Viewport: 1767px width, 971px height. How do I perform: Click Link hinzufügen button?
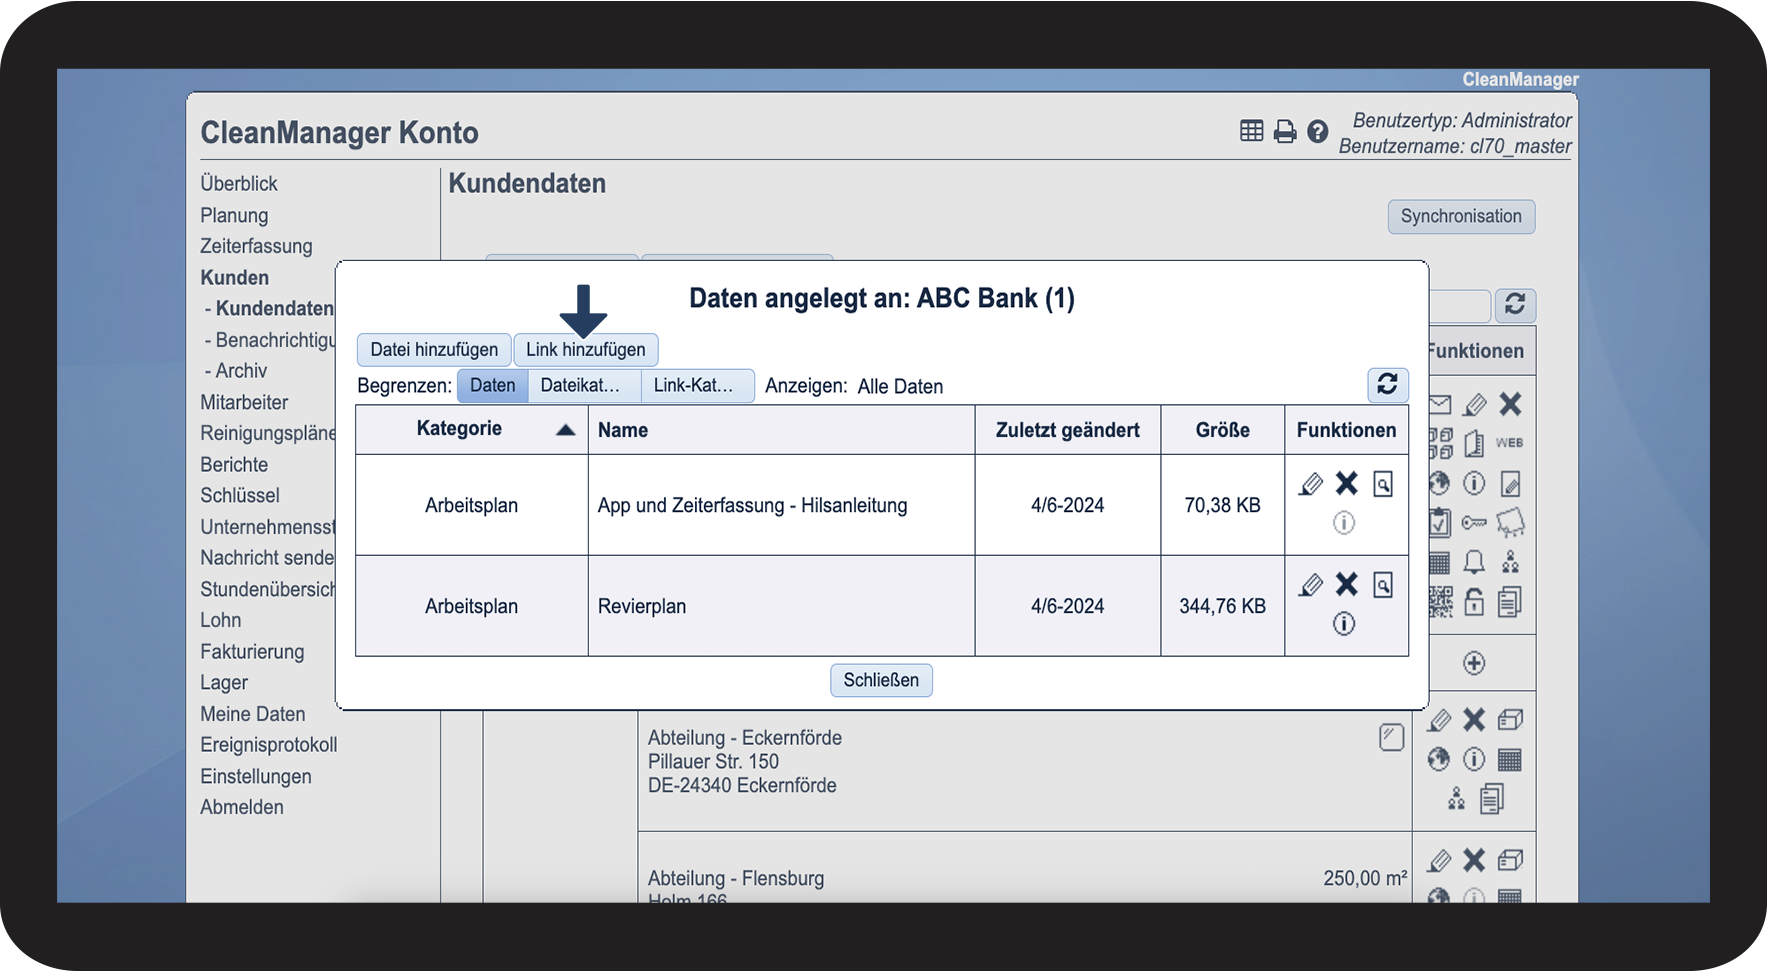click(x=586, y=350)
